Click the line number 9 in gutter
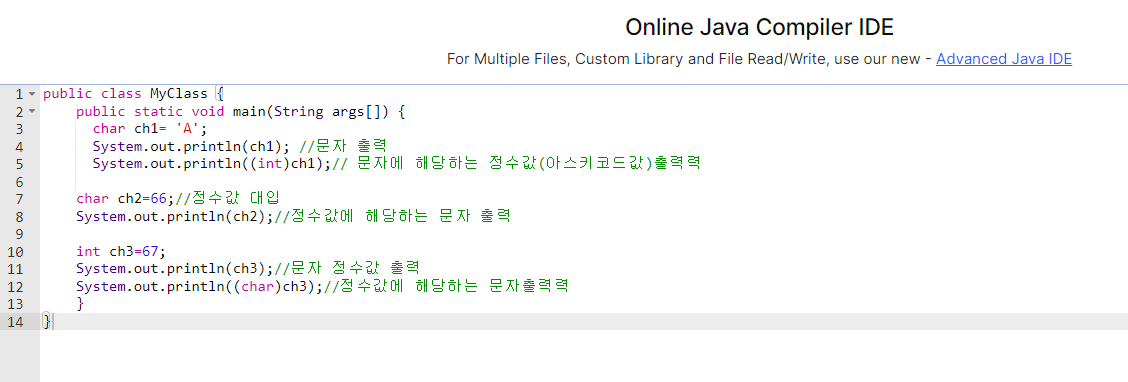The image size is (1128, 382). pyautogui.click(x=19, y=234)
